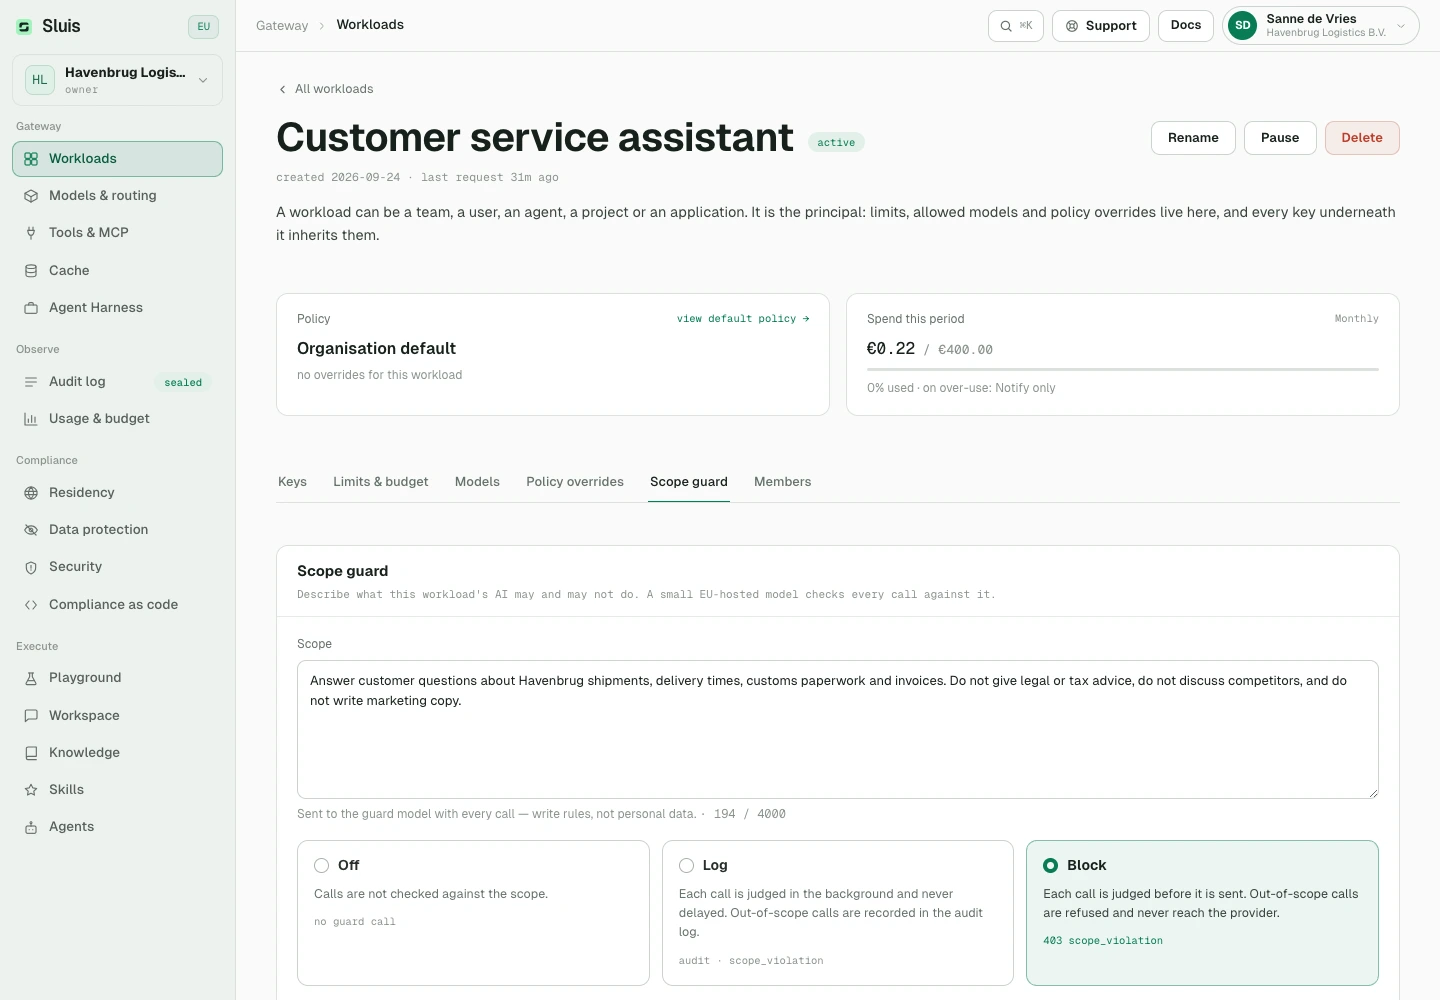
Task: Click the Delete button
Action: (x=1362, y=138)
